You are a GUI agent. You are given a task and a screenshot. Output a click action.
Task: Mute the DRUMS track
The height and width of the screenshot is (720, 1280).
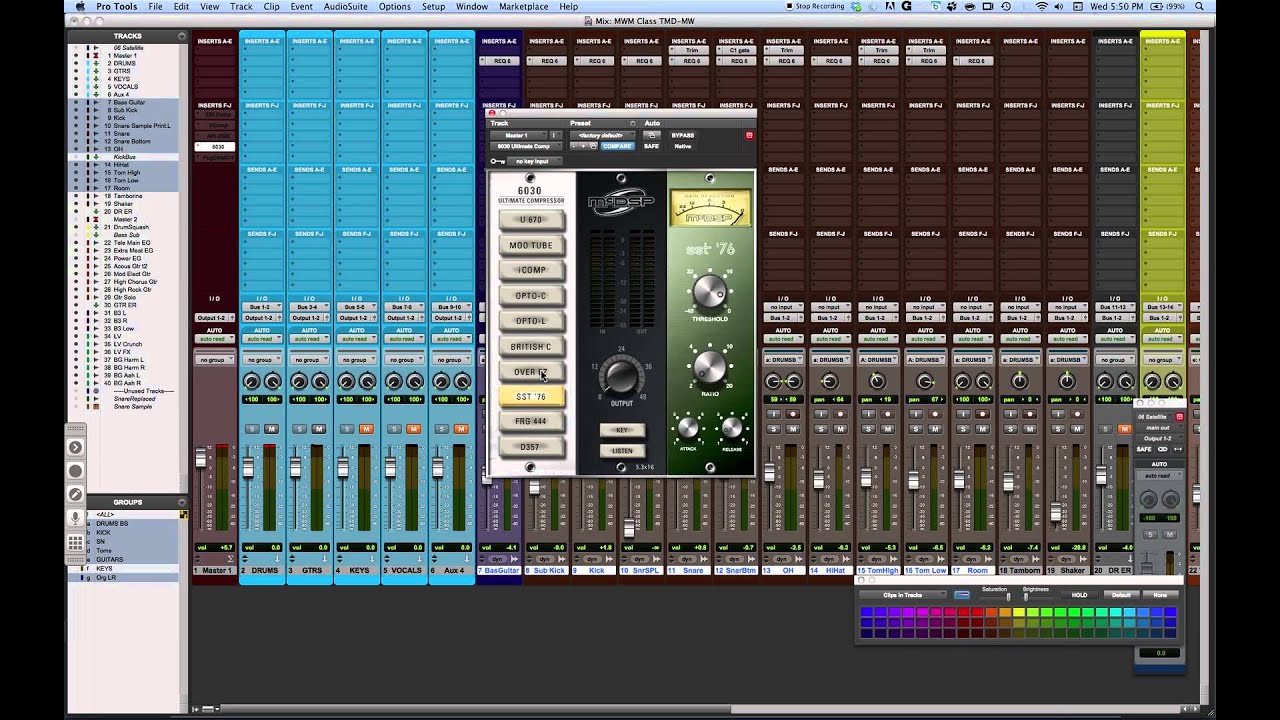(x=271, y=429)
